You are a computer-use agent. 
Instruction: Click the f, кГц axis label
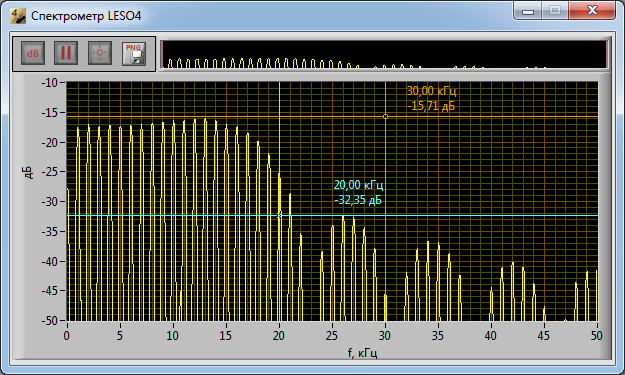pos(362,353)
